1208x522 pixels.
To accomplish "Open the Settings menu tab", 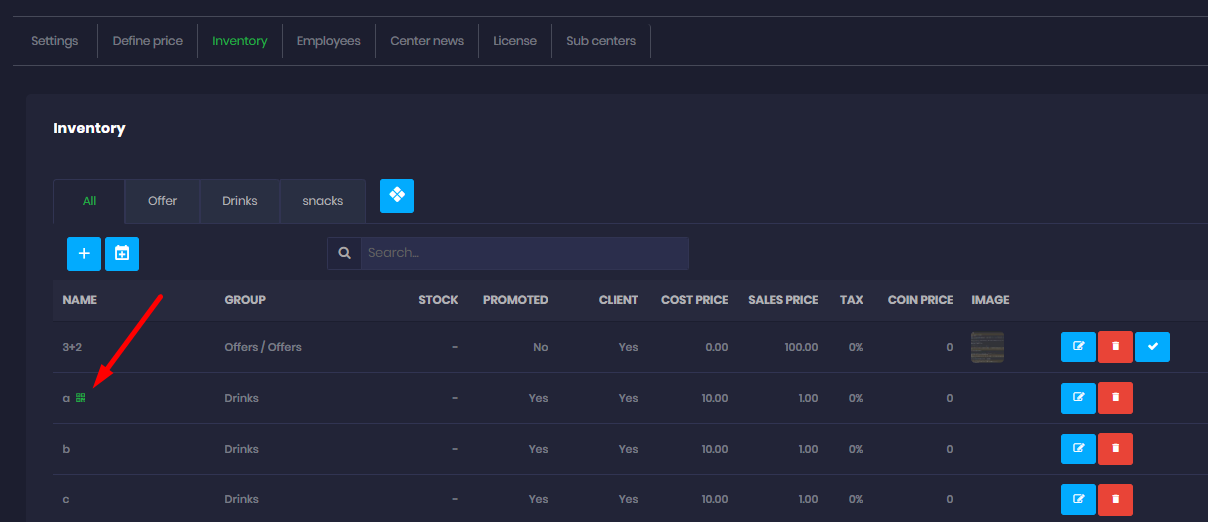I will (54, 41).
